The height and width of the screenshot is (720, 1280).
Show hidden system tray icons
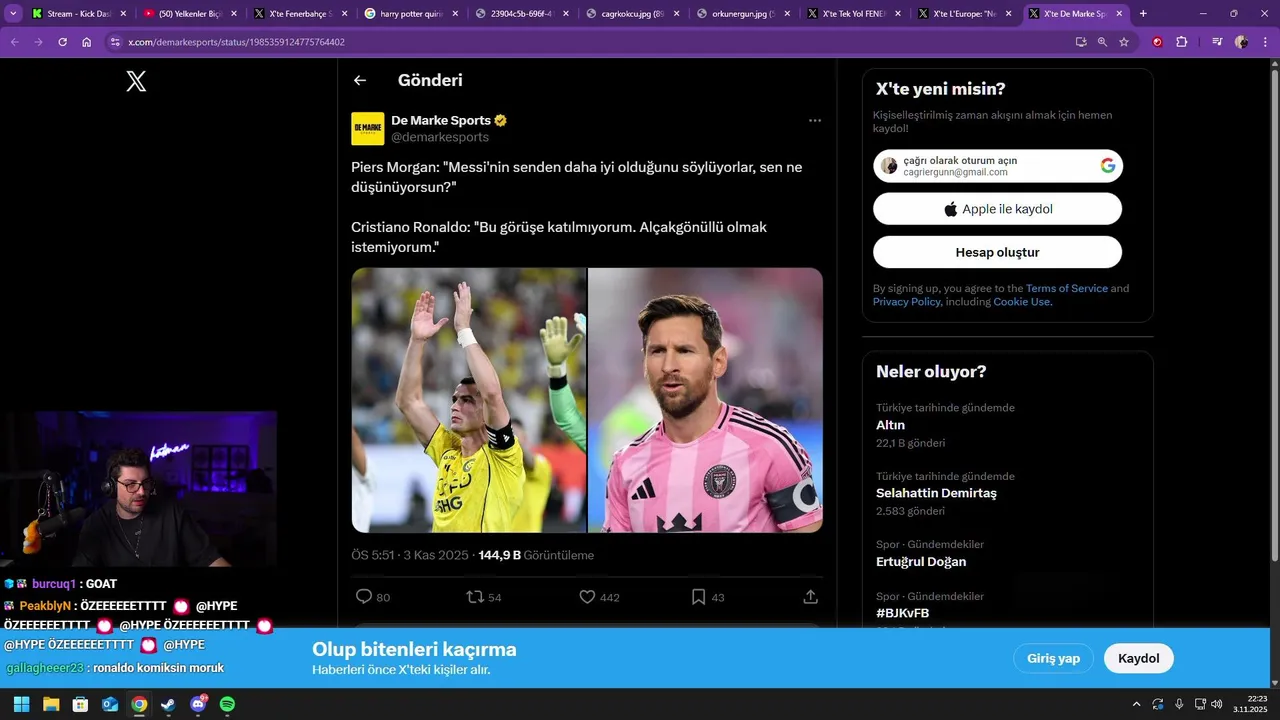pyautogui.click(x=1136, y=704)
